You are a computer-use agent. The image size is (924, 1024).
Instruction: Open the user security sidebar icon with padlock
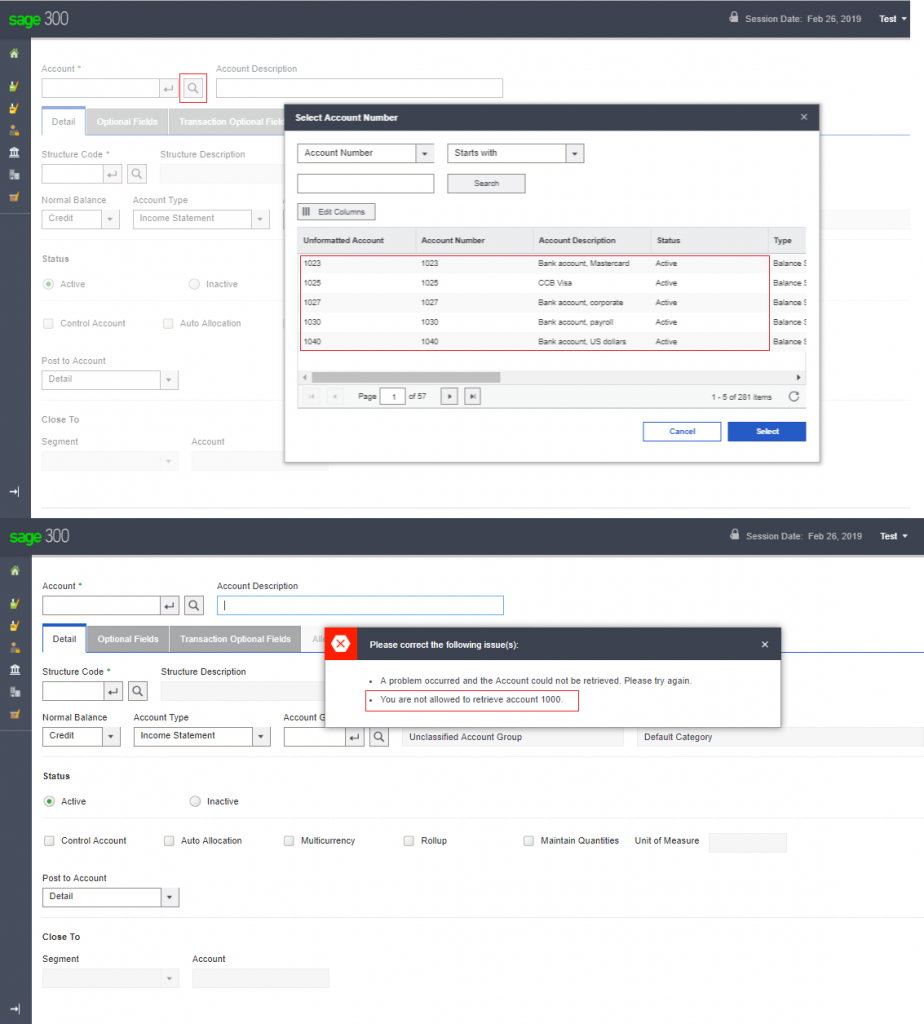14,128
